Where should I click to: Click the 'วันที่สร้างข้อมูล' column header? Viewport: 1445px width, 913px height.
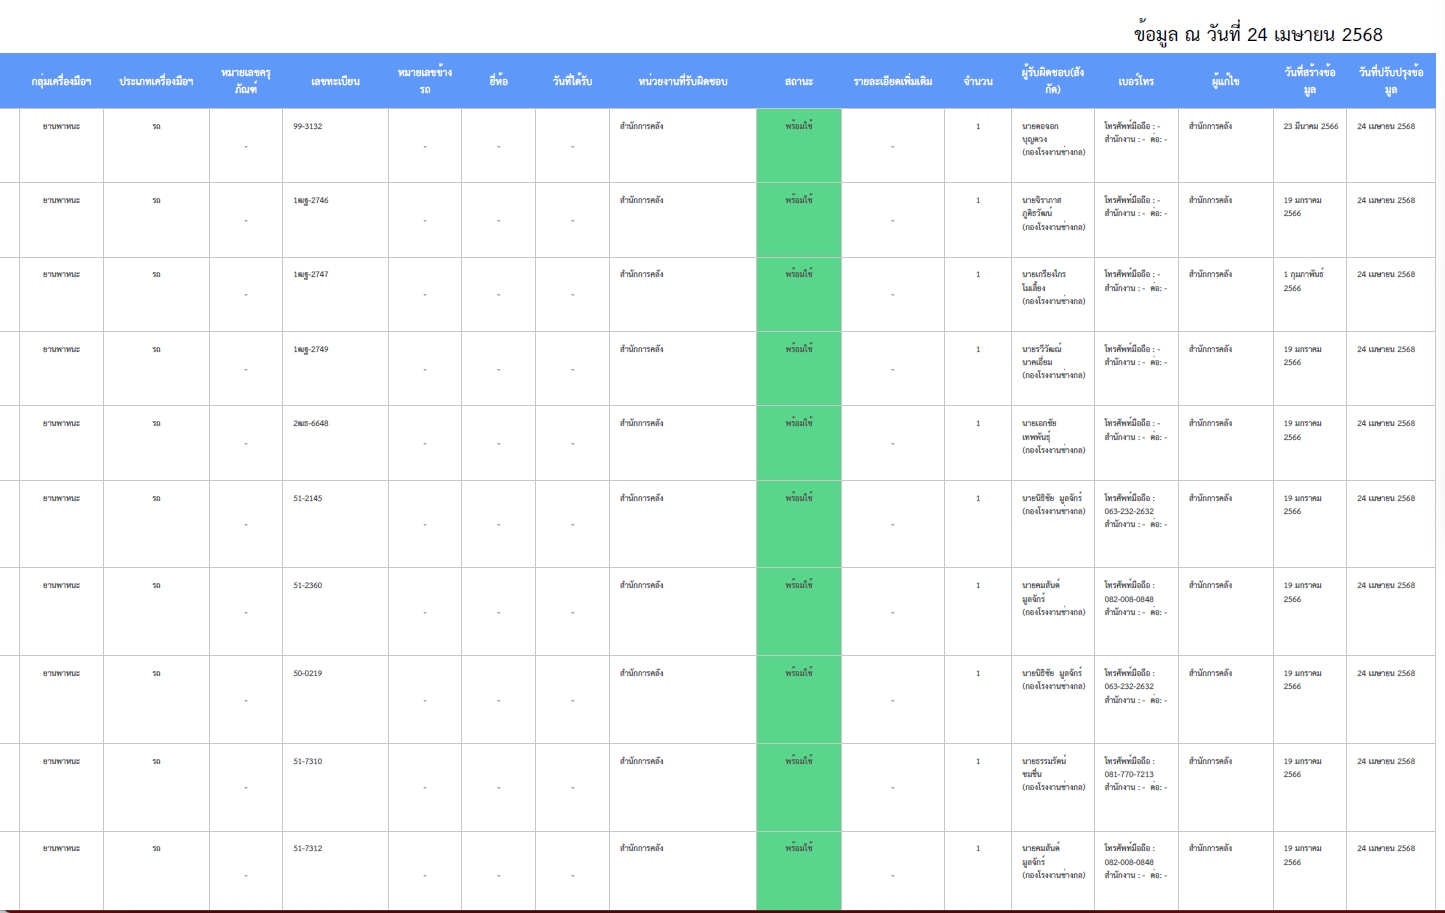[x=1310, y=81]
